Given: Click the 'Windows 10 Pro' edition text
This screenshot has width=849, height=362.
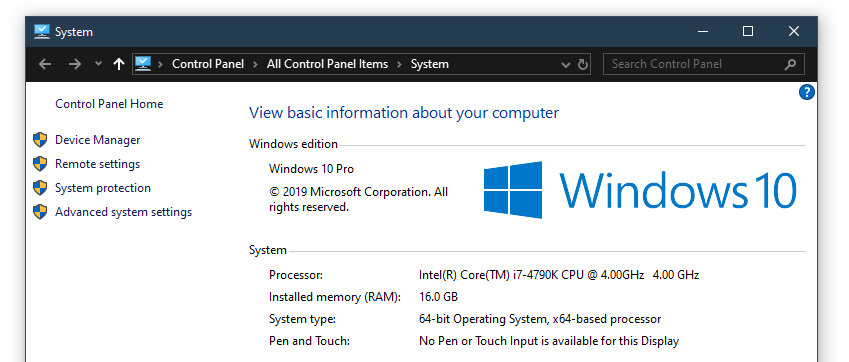Looking at the screenshot, I should [x=311, y=169].
